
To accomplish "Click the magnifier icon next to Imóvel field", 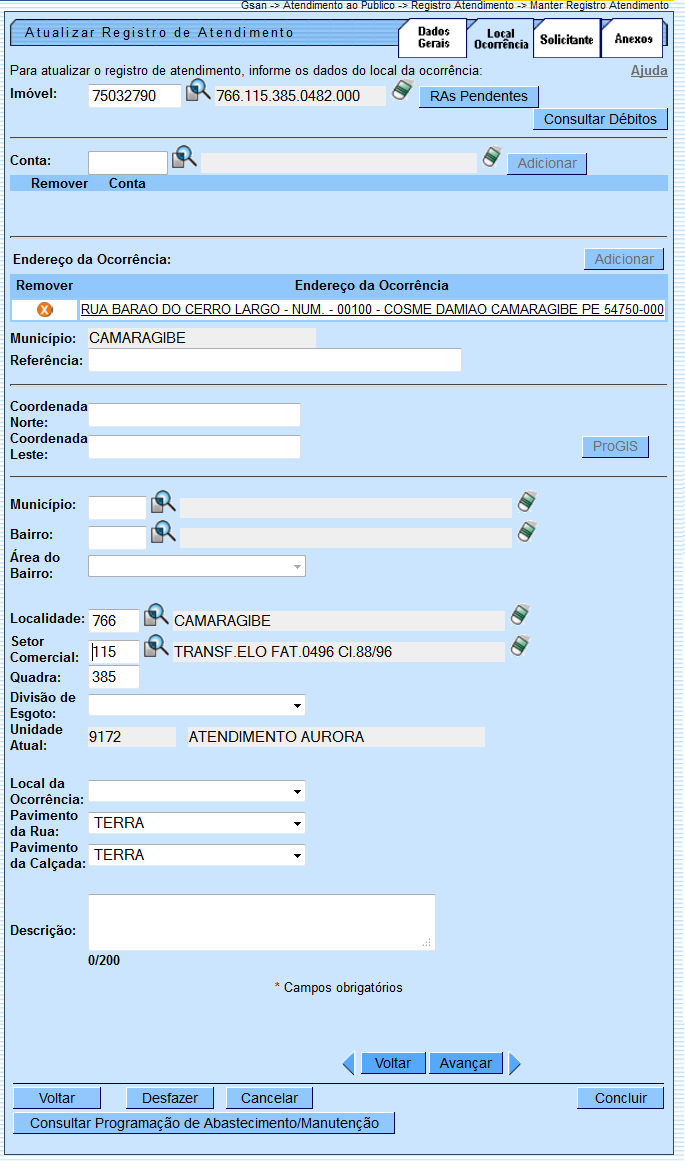I will point(198,93).
